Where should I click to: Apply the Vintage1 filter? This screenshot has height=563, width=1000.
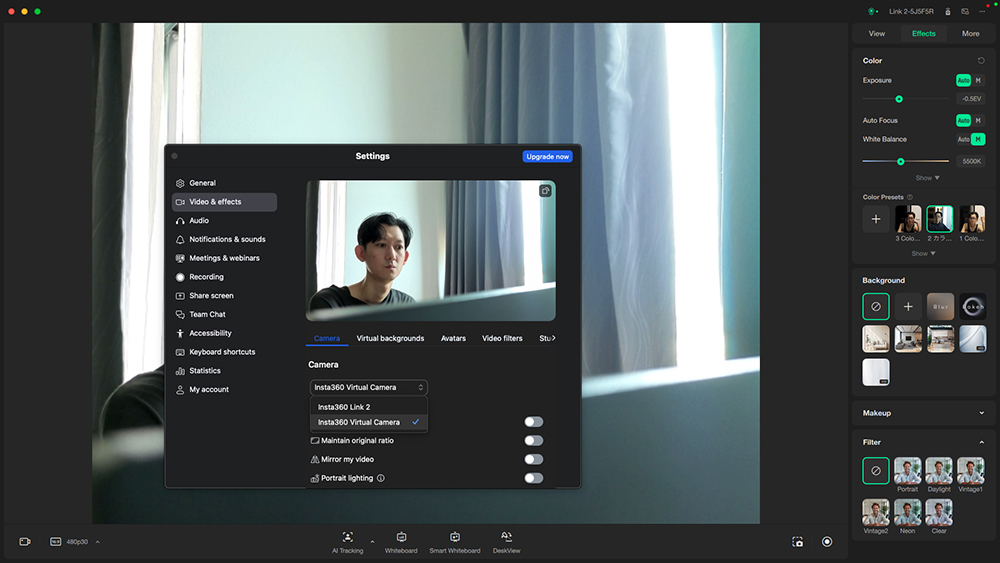(971, 471)
